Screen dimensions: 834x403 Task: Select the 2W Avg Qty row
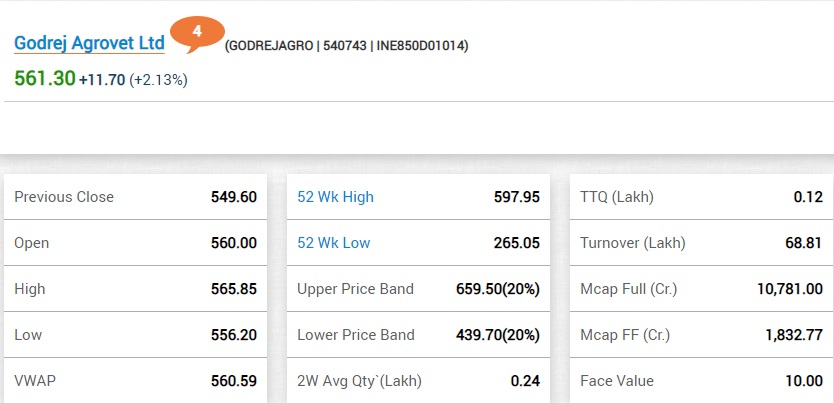418,381
